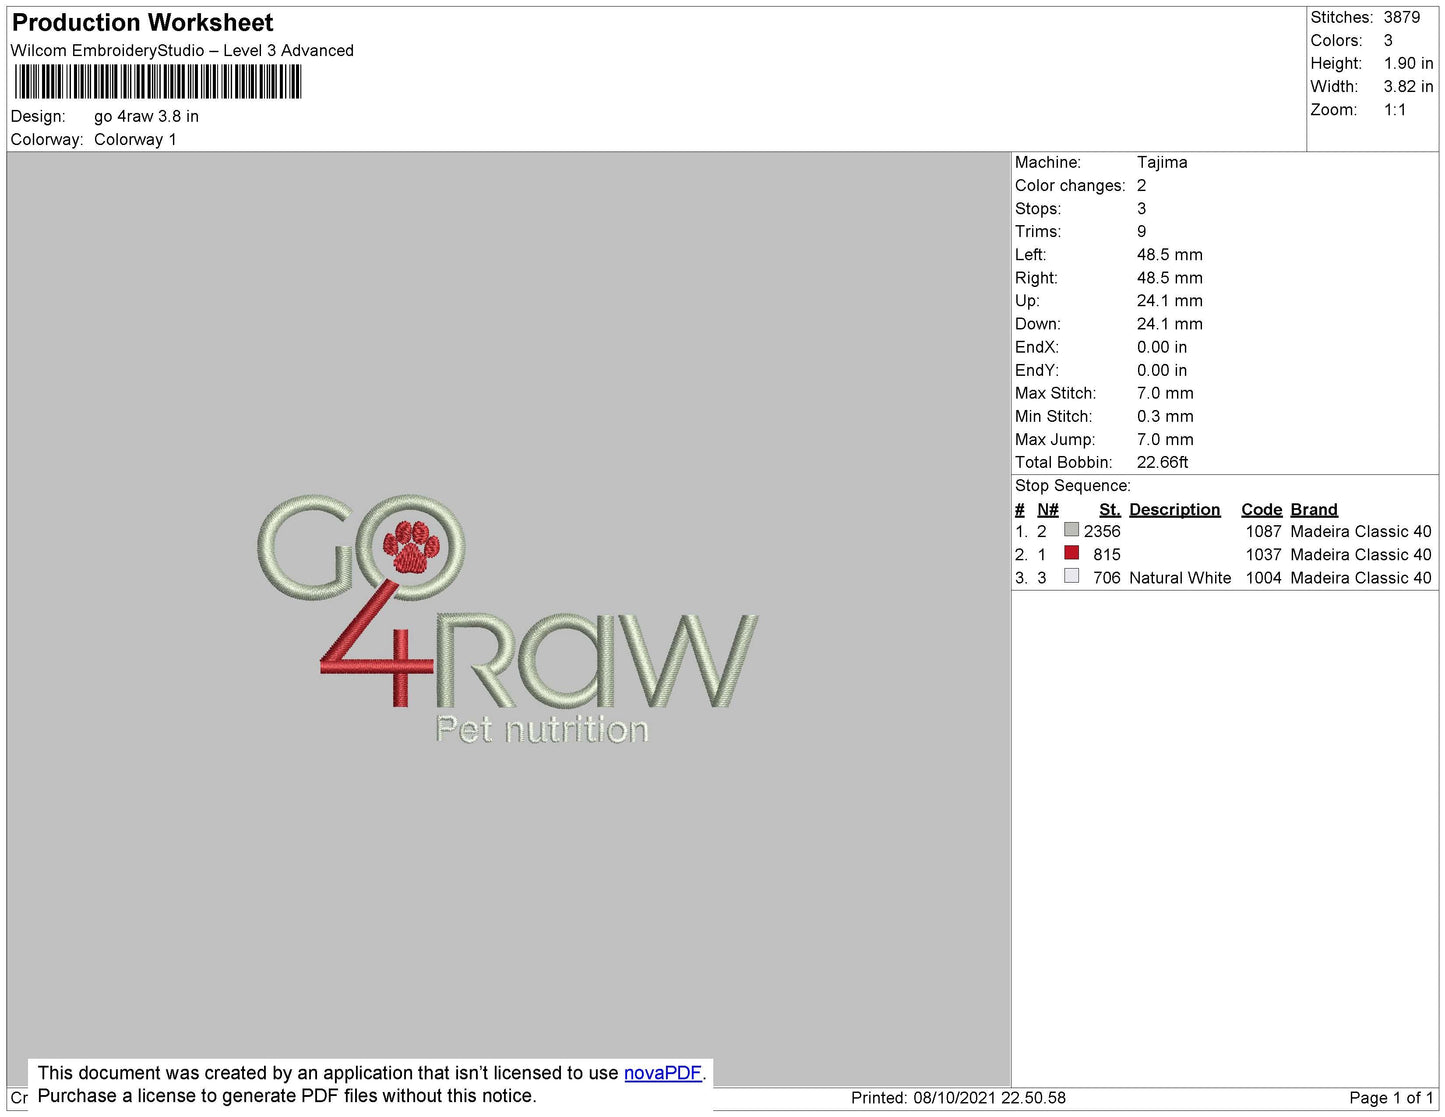This screenshot has width=1445, height=1117.
Task: Click the 'Stop Sequence:' label
Action: click(x=1073, y=486)
